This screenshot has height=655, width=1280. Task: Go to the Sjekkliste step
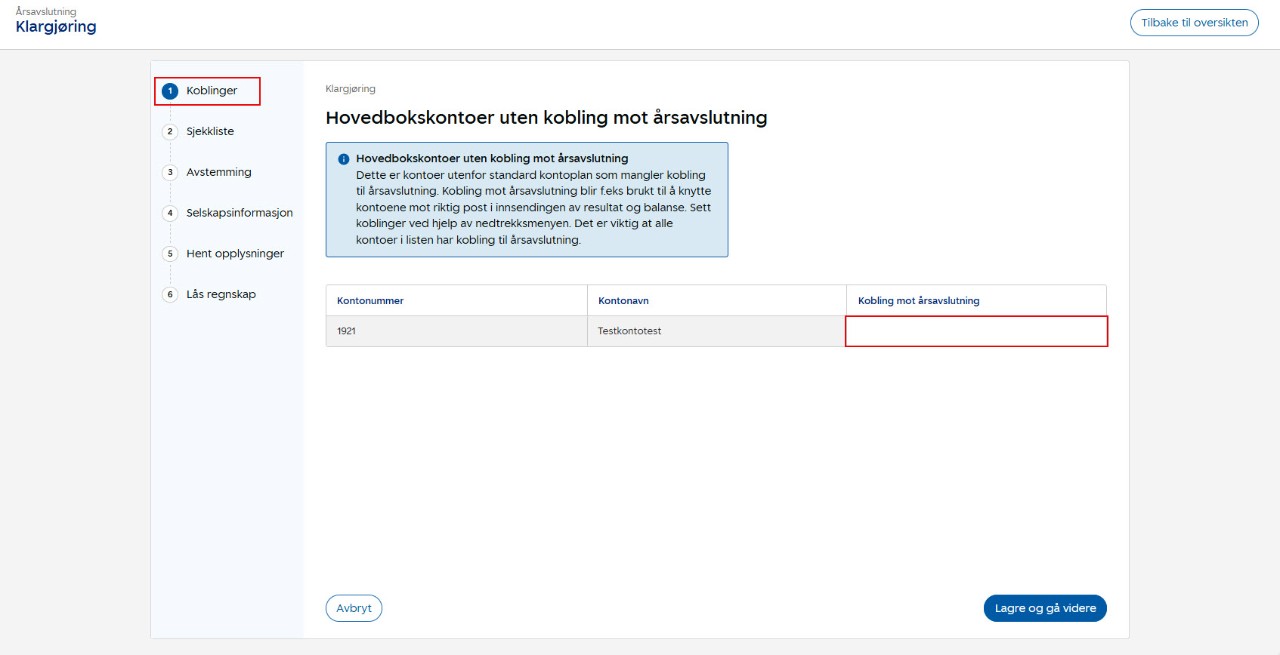(210, 132)
